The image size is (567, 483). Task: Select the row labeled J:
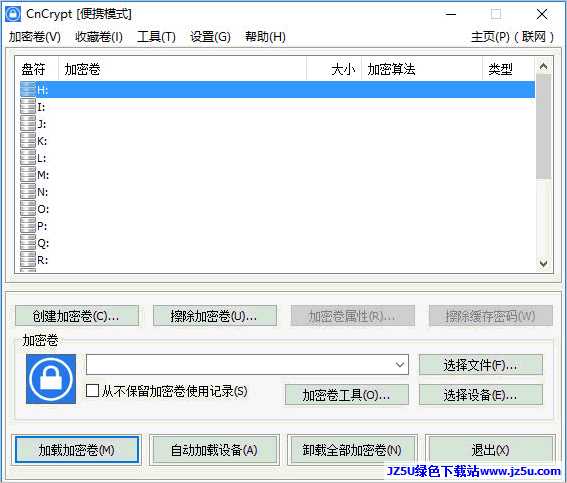(277, 124)
